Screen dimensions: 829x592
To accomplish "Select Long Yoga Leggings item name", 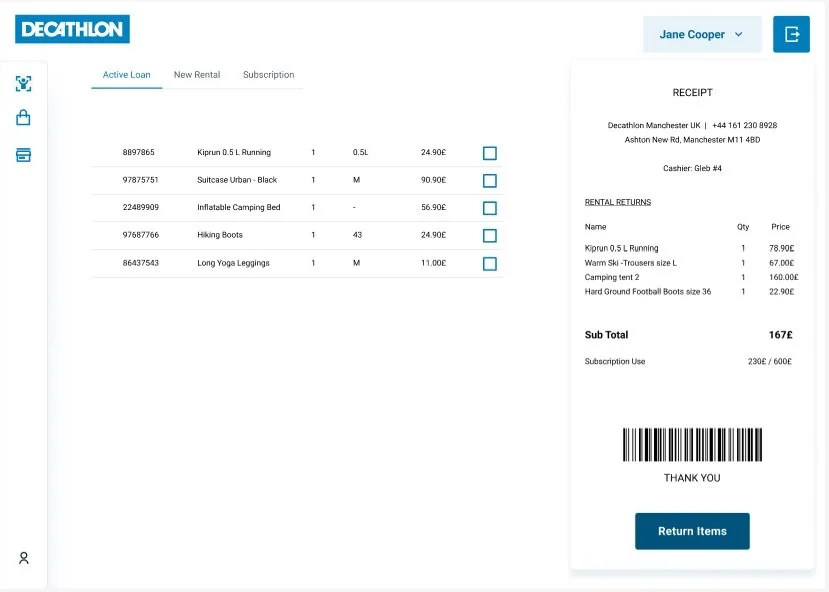I will [x=233, y=263].
